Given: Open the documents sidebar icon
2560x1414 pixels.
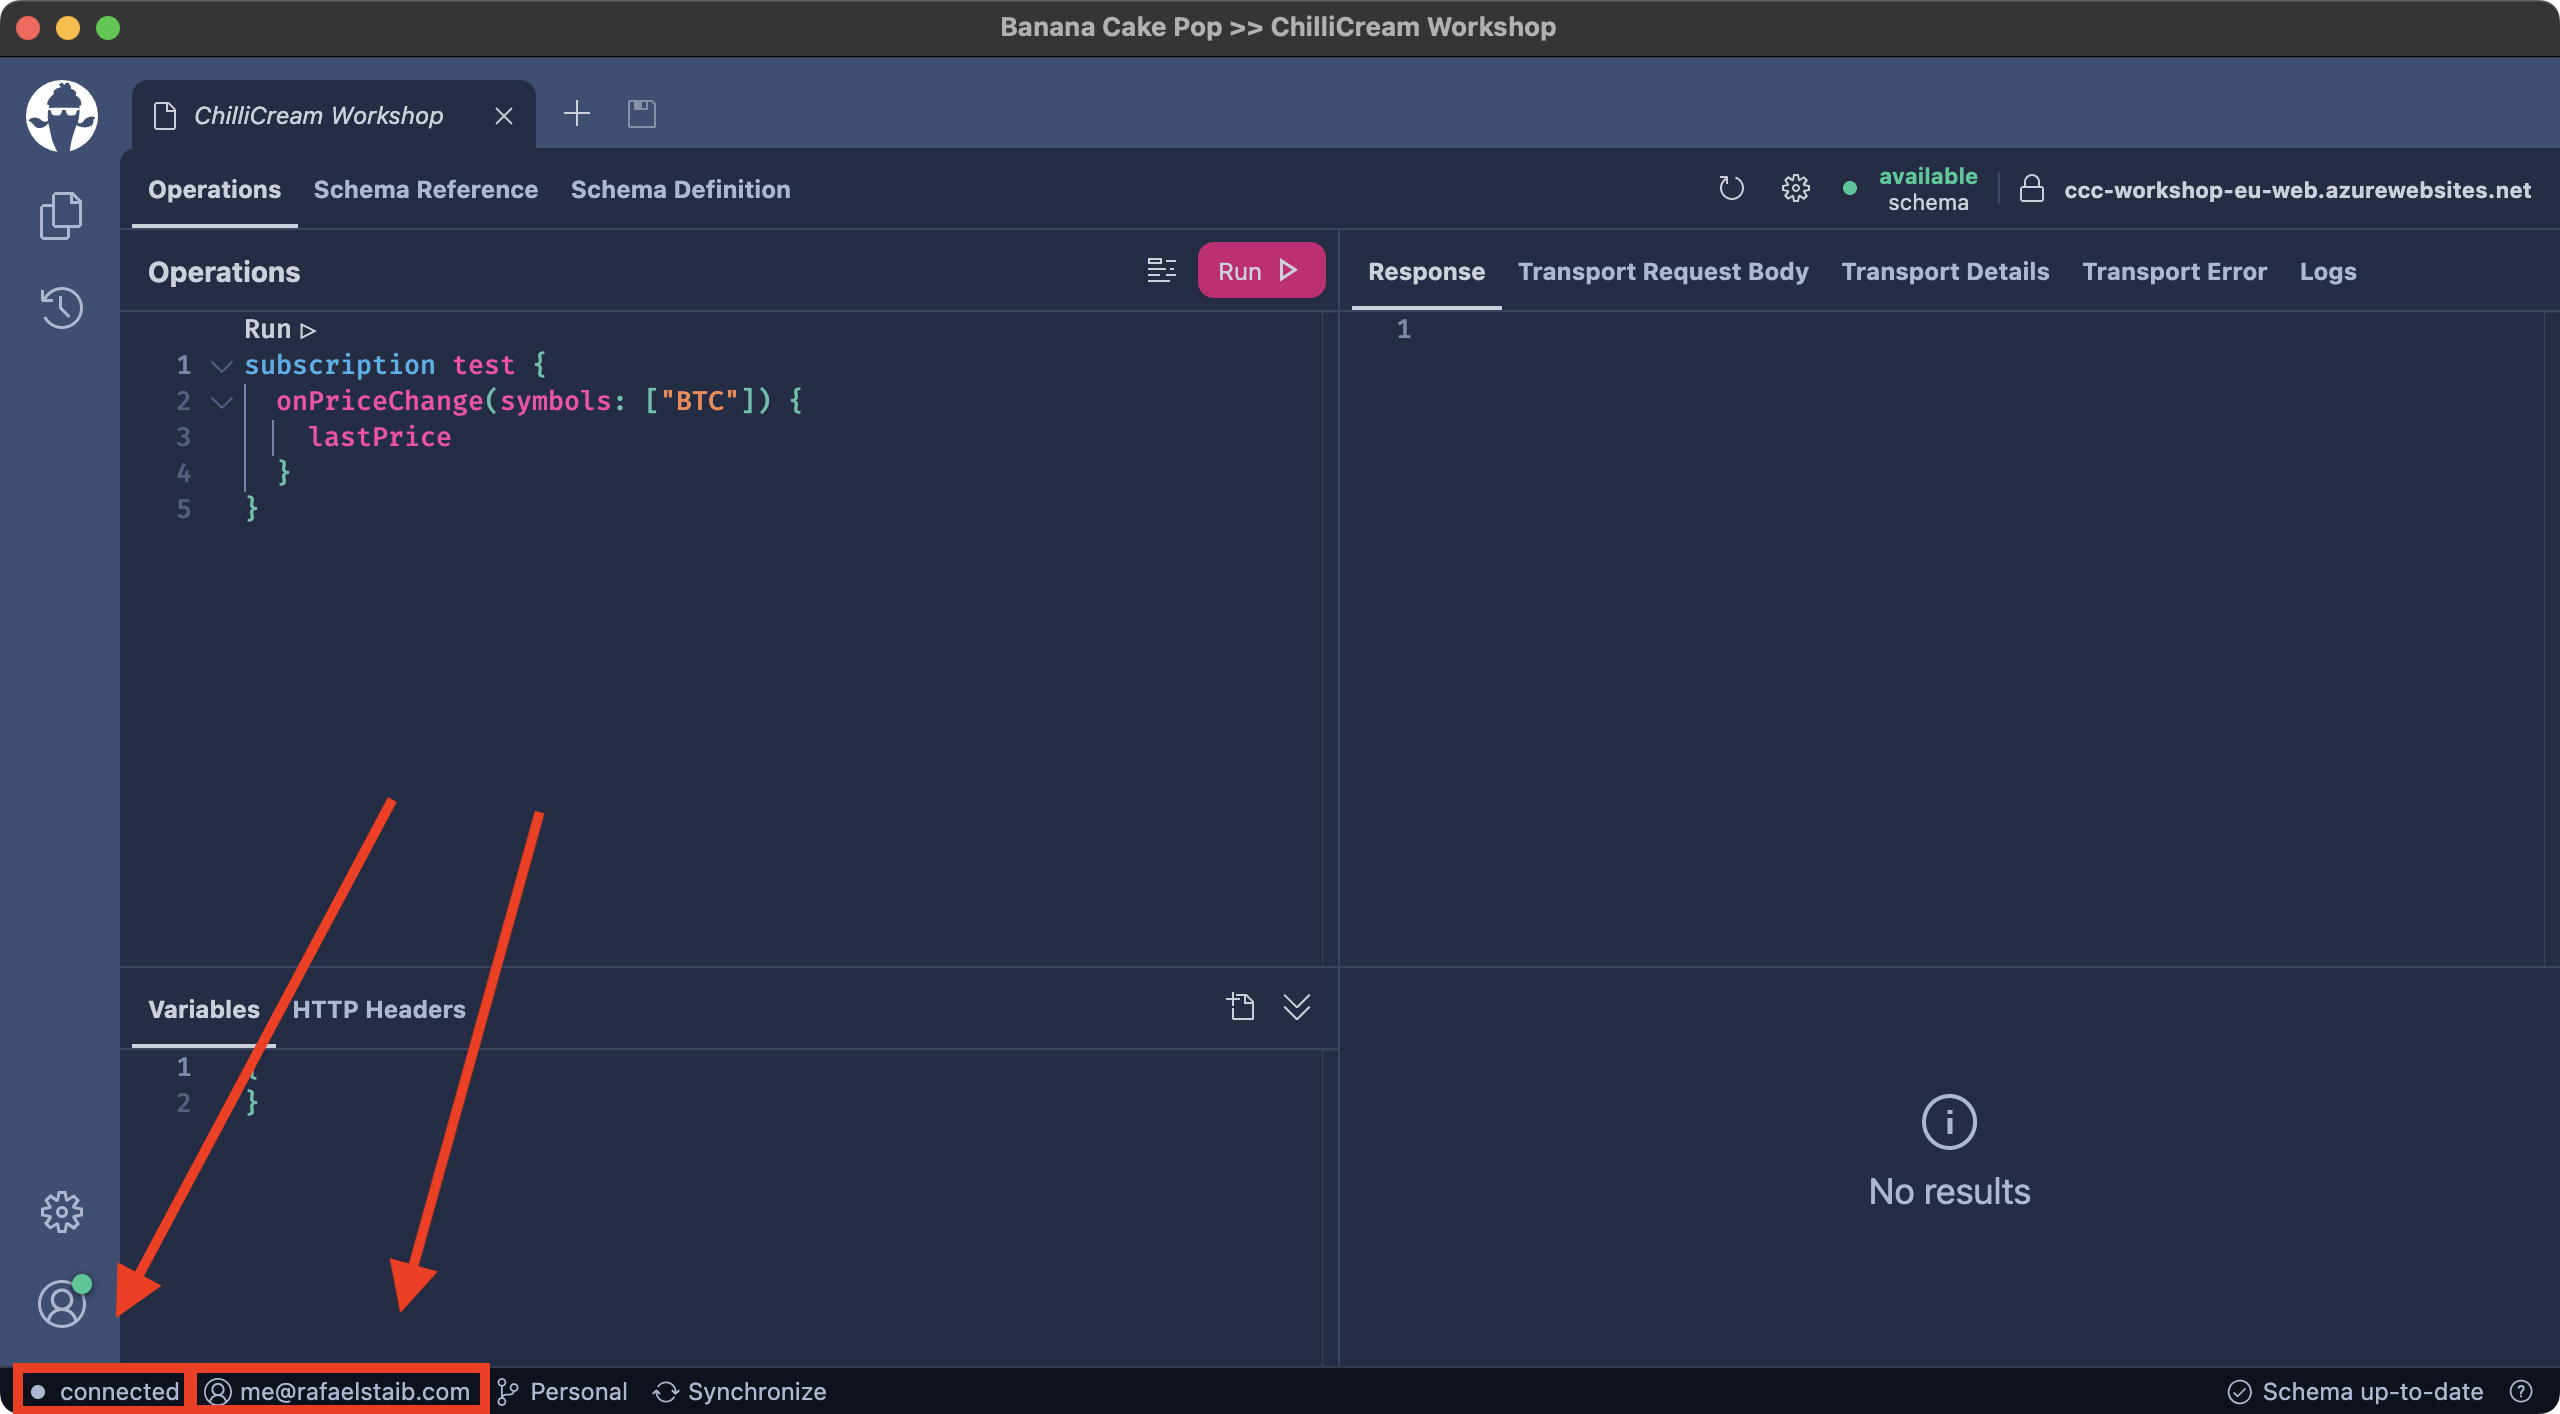Looking at the screenshot, I should point(61,216).
